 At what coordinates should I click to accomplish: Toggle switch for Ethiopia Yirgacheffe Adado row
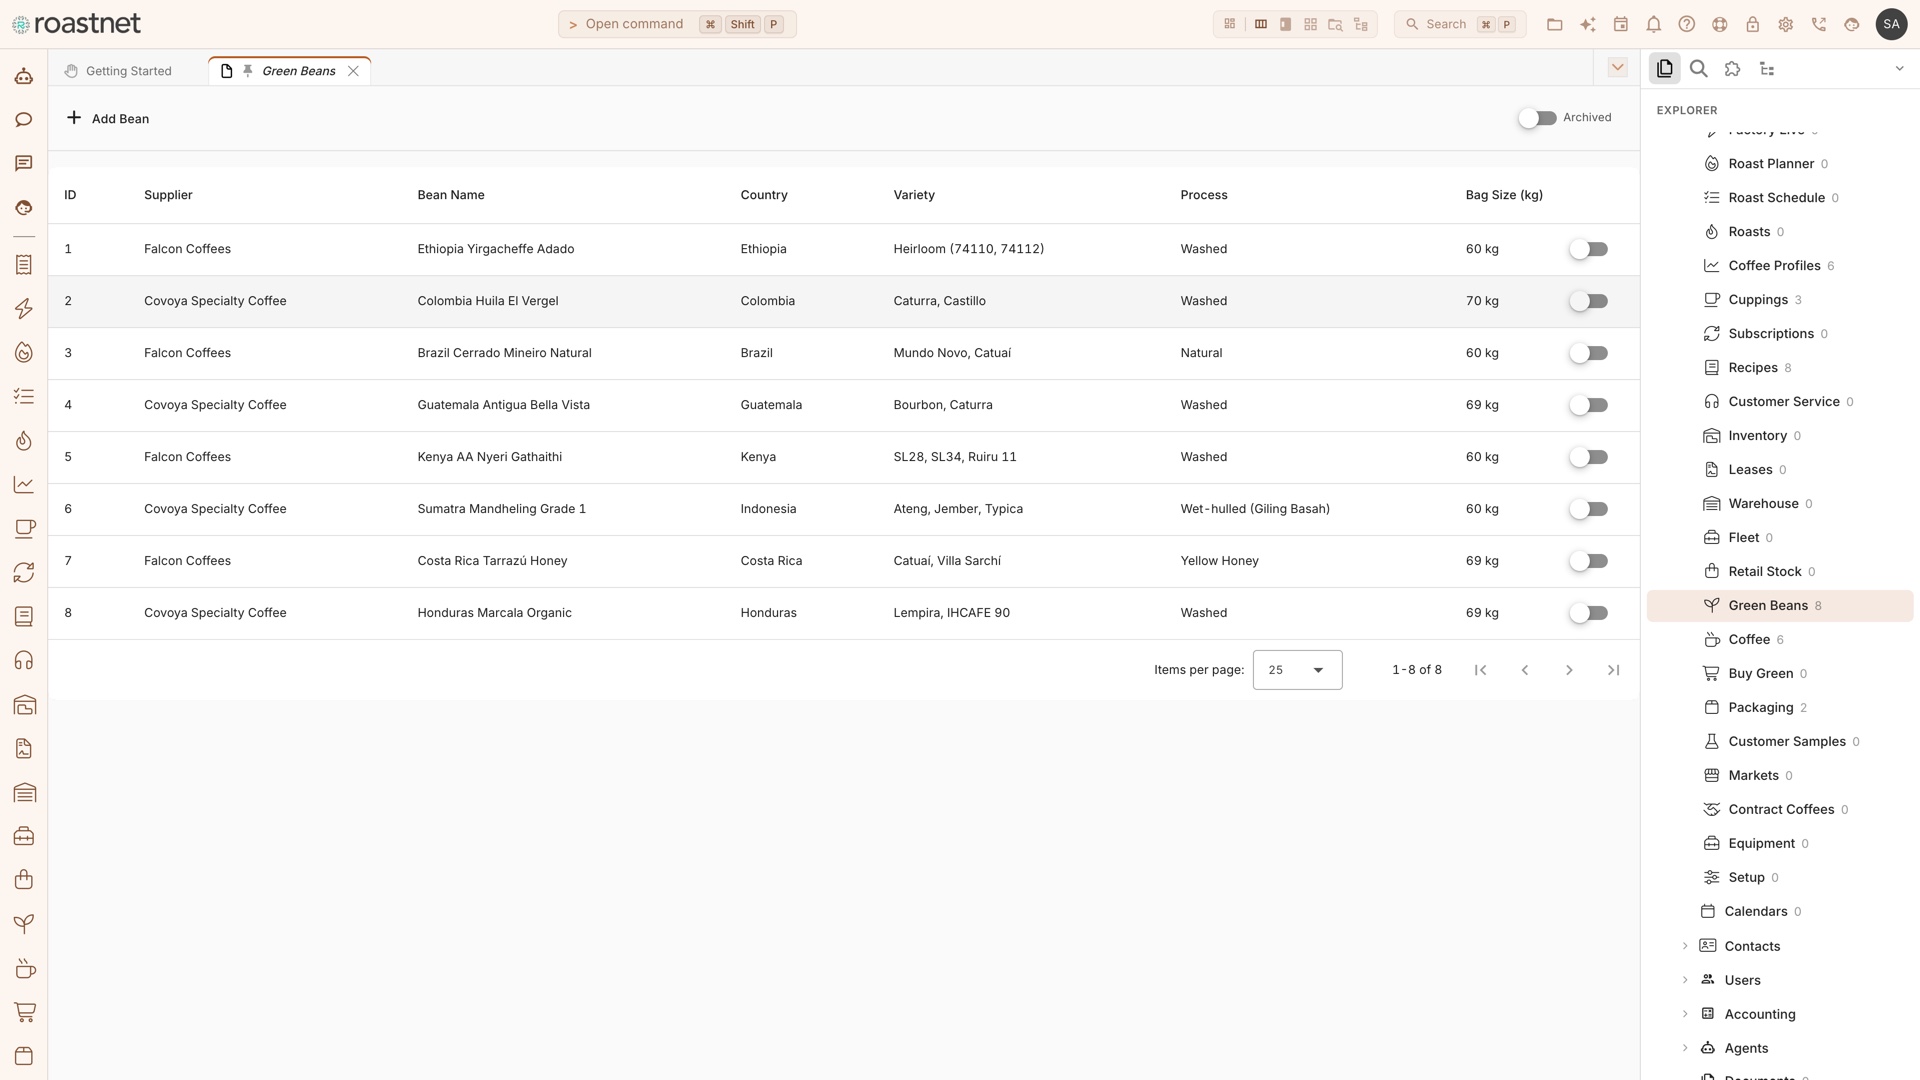click(x=1588, y=249)
